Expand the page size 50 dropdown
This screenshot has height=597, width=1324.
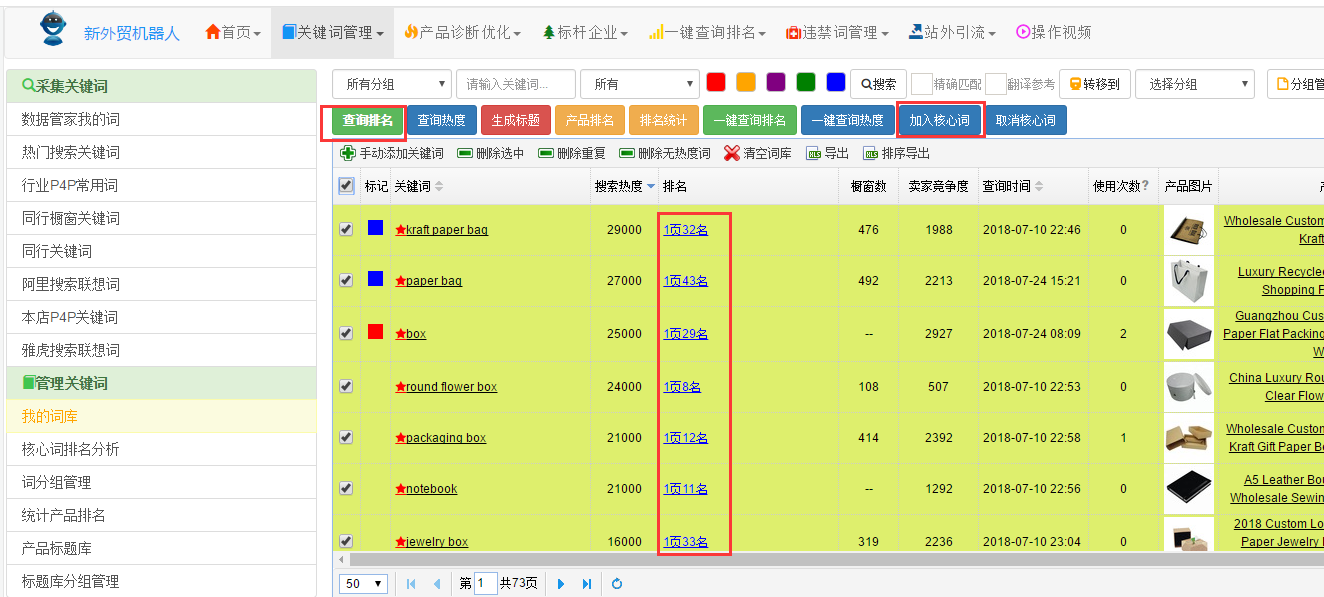[365, 584]
